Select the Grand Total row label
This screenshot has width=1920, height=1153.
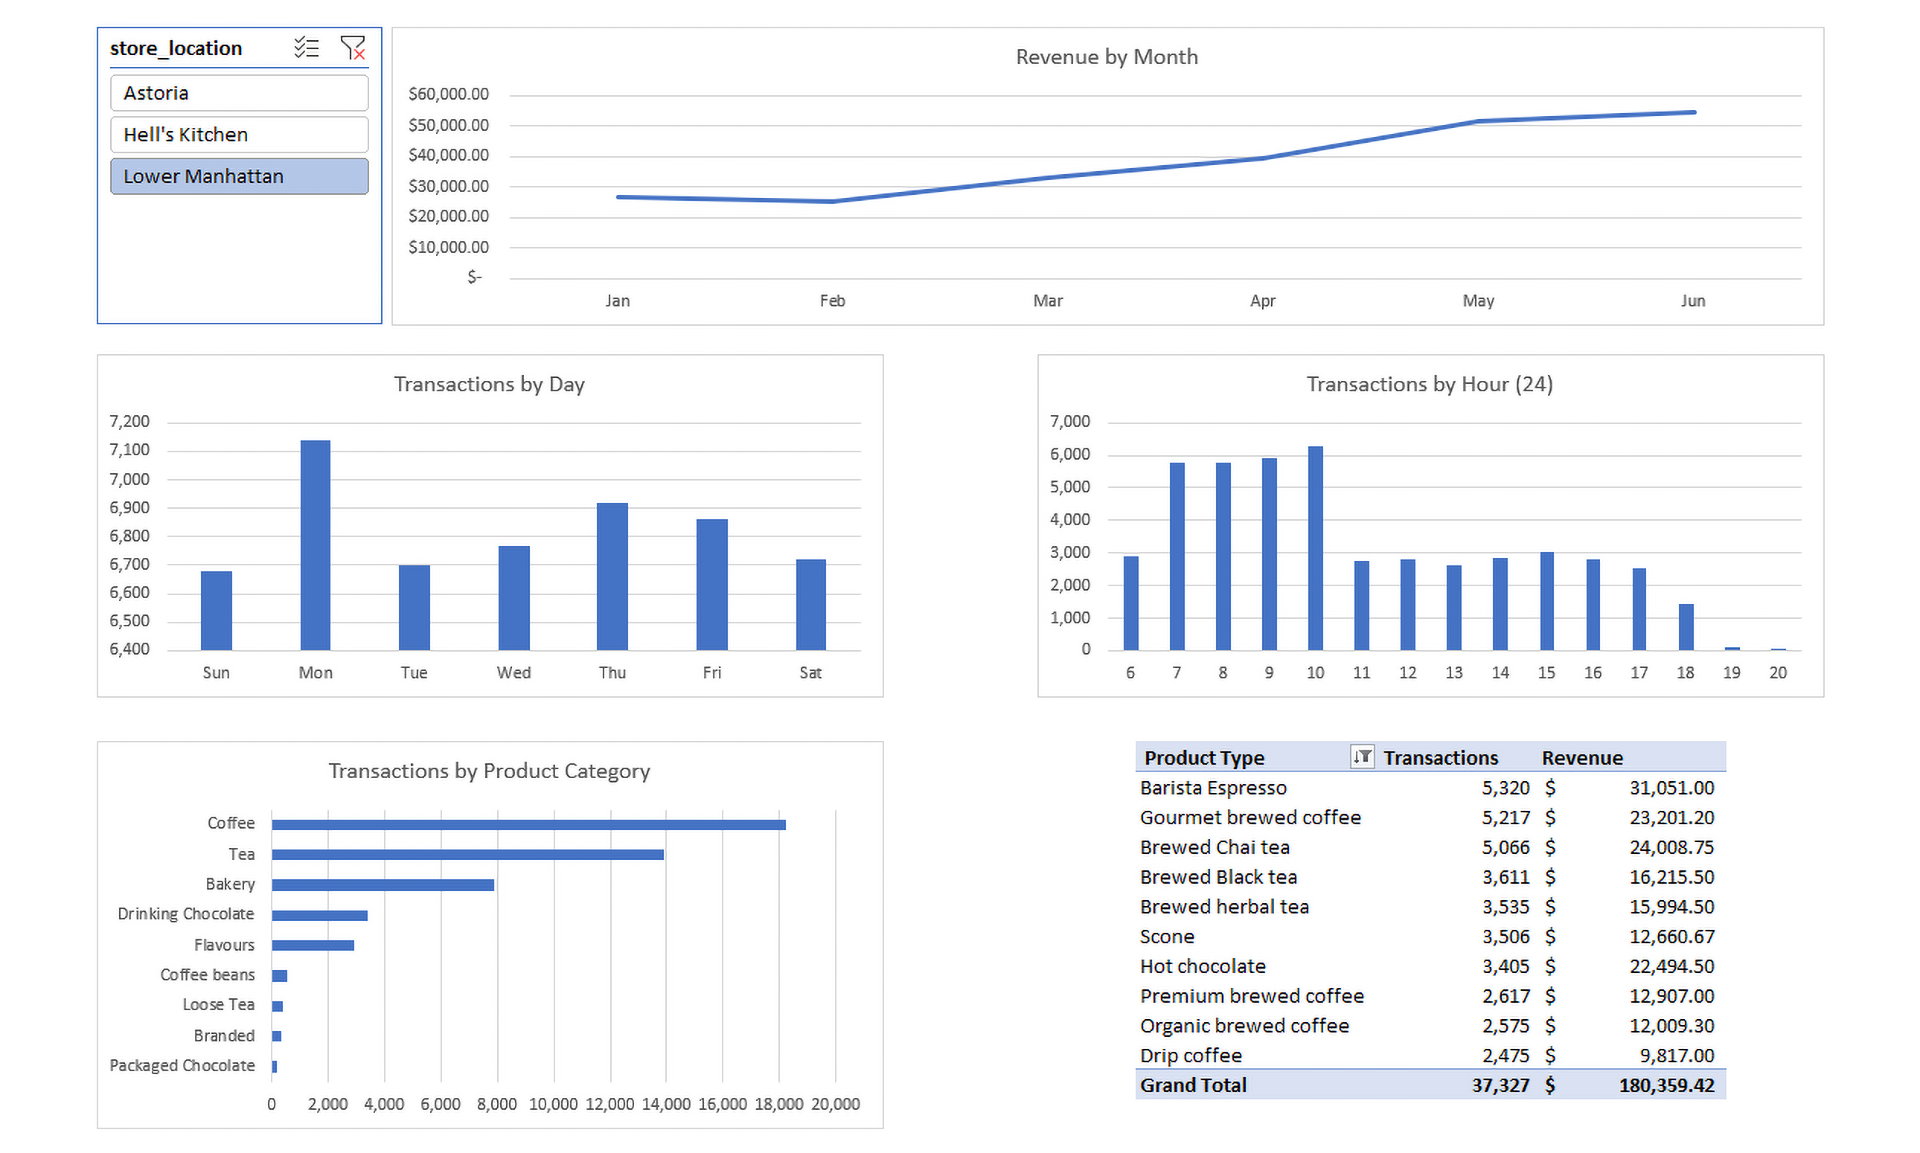[1193, 1085]
